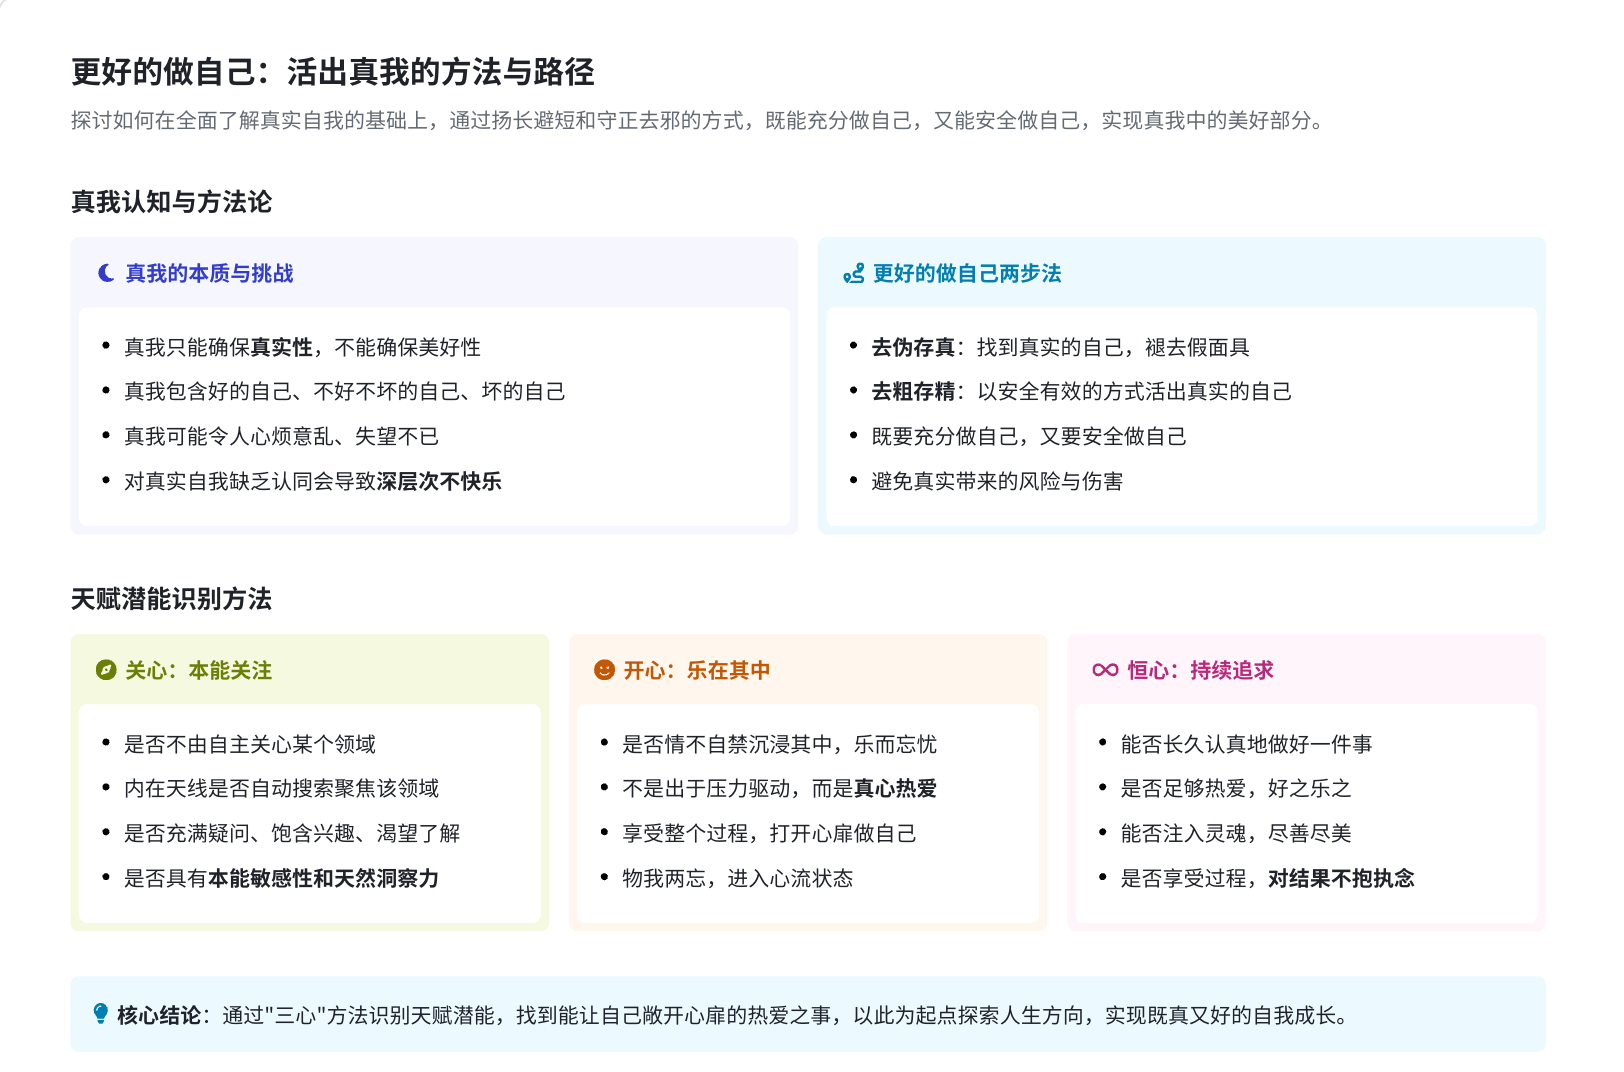Click the bullet about 物我两忘，进入心流状态
This screenshot has width=1624, height=1072.
[x=737, y=878]
